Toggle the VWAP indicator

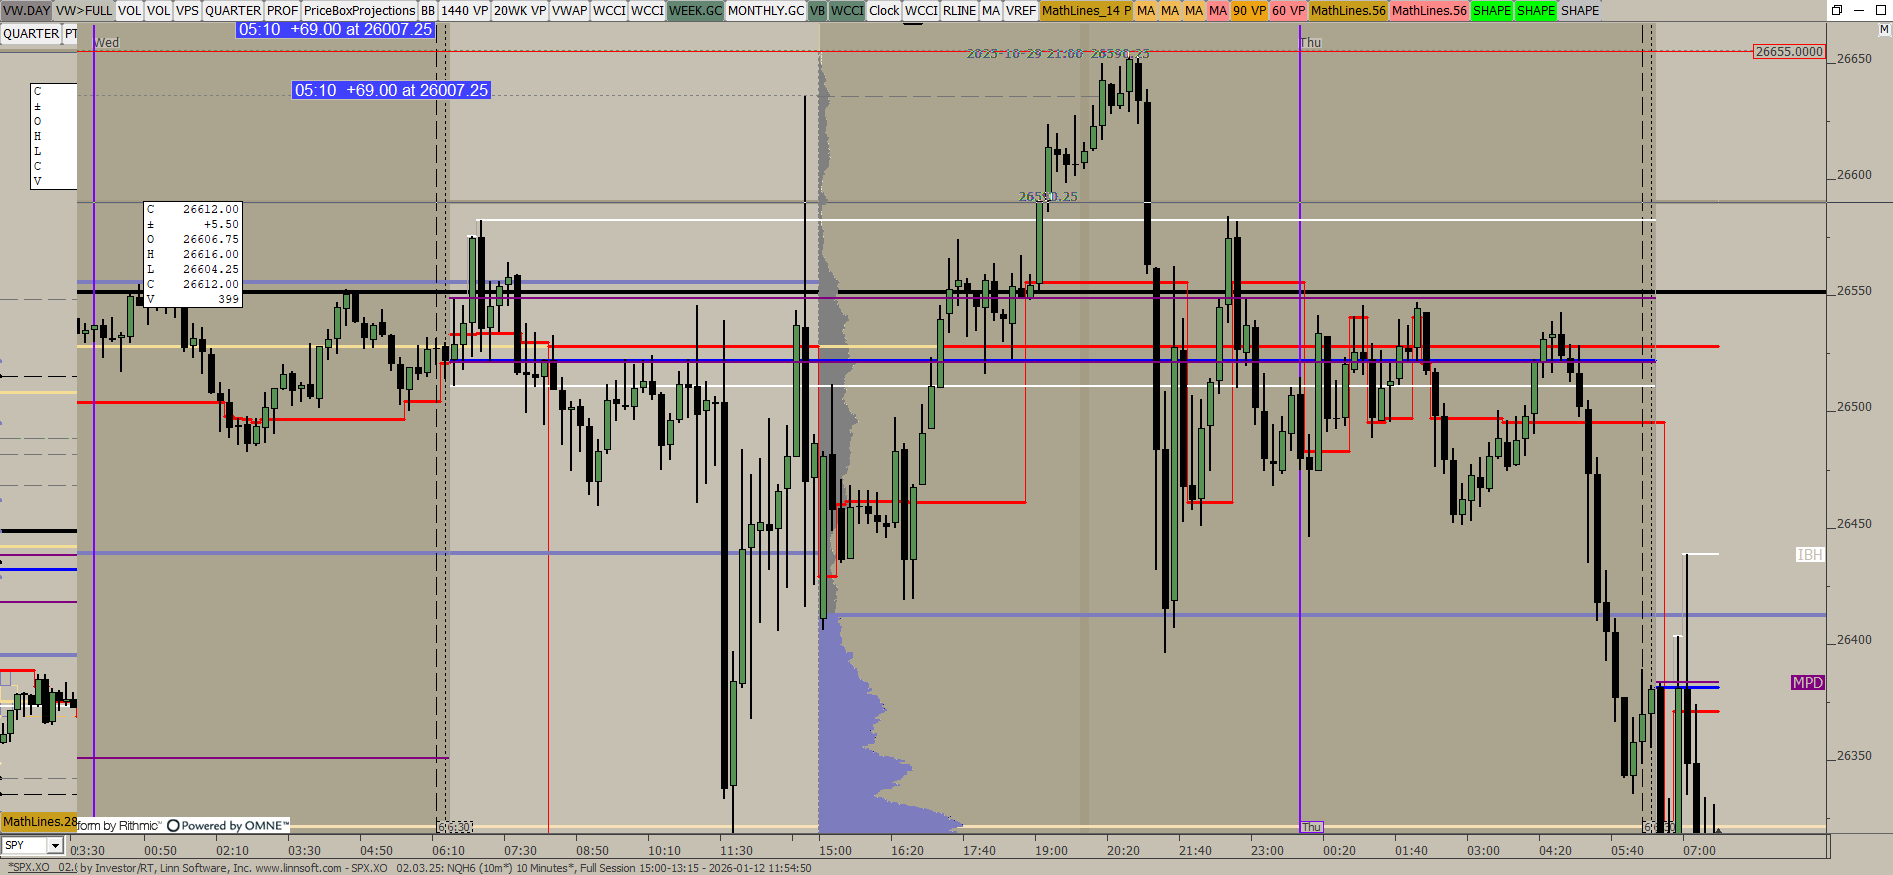click(569, 11)
